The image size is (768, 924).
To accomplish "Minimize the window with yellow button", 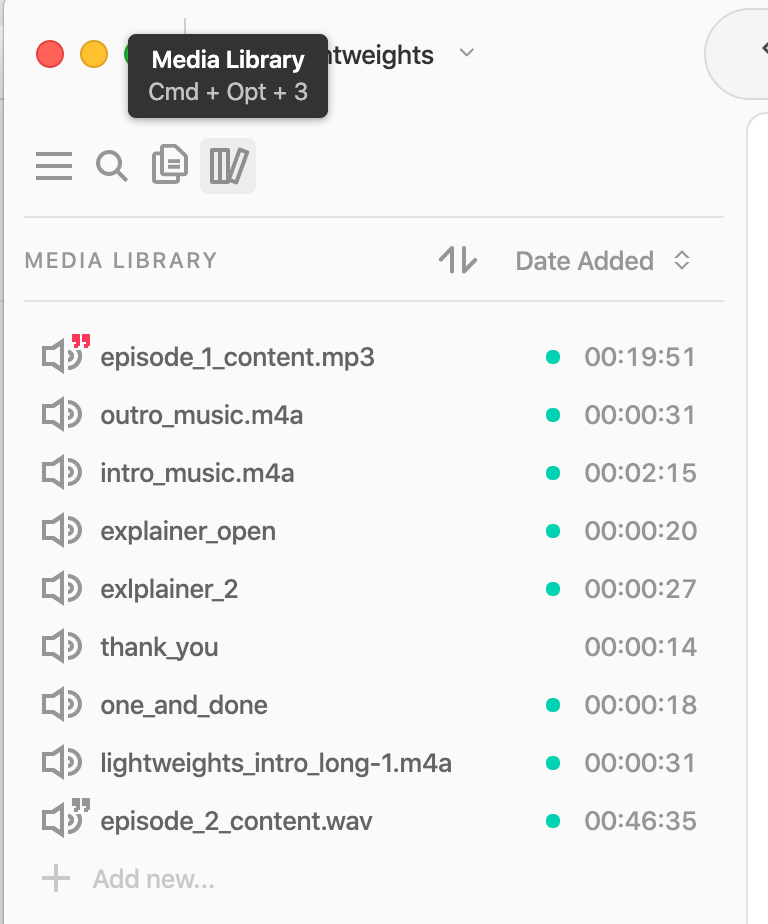I will 94,54.
